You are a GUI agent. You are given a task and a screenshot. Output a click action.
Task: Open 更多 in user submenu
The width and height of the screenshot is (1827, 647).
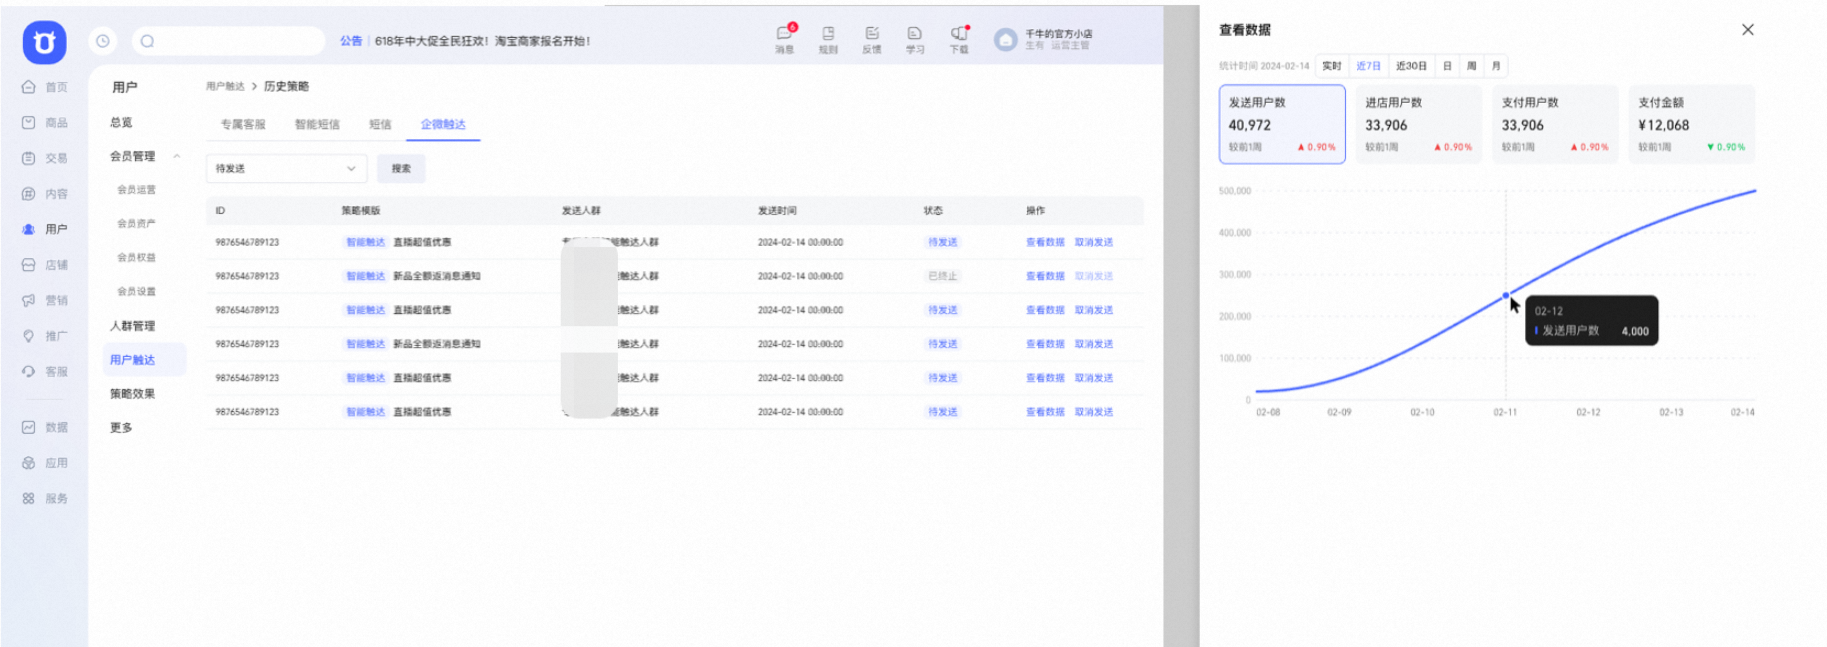(x=121, y=428)
